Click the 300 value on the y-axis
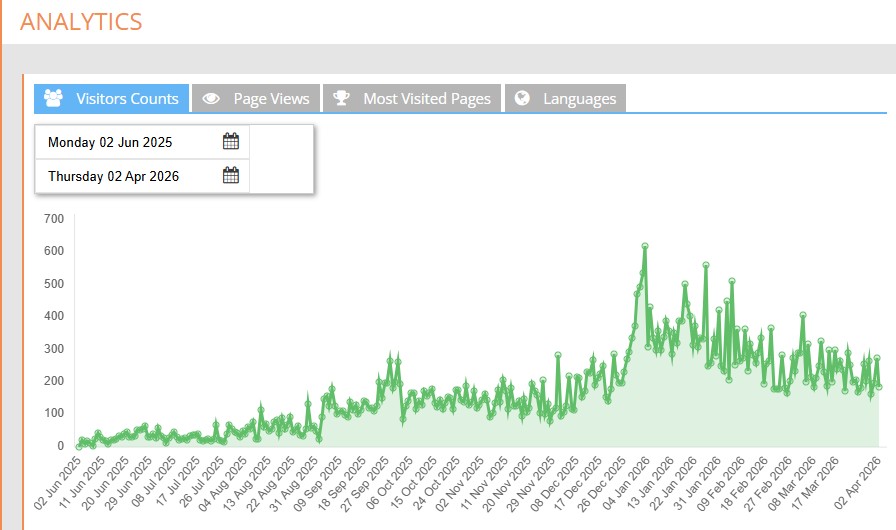This screenshot has height=530, width=896. click(x=53, y=348)
